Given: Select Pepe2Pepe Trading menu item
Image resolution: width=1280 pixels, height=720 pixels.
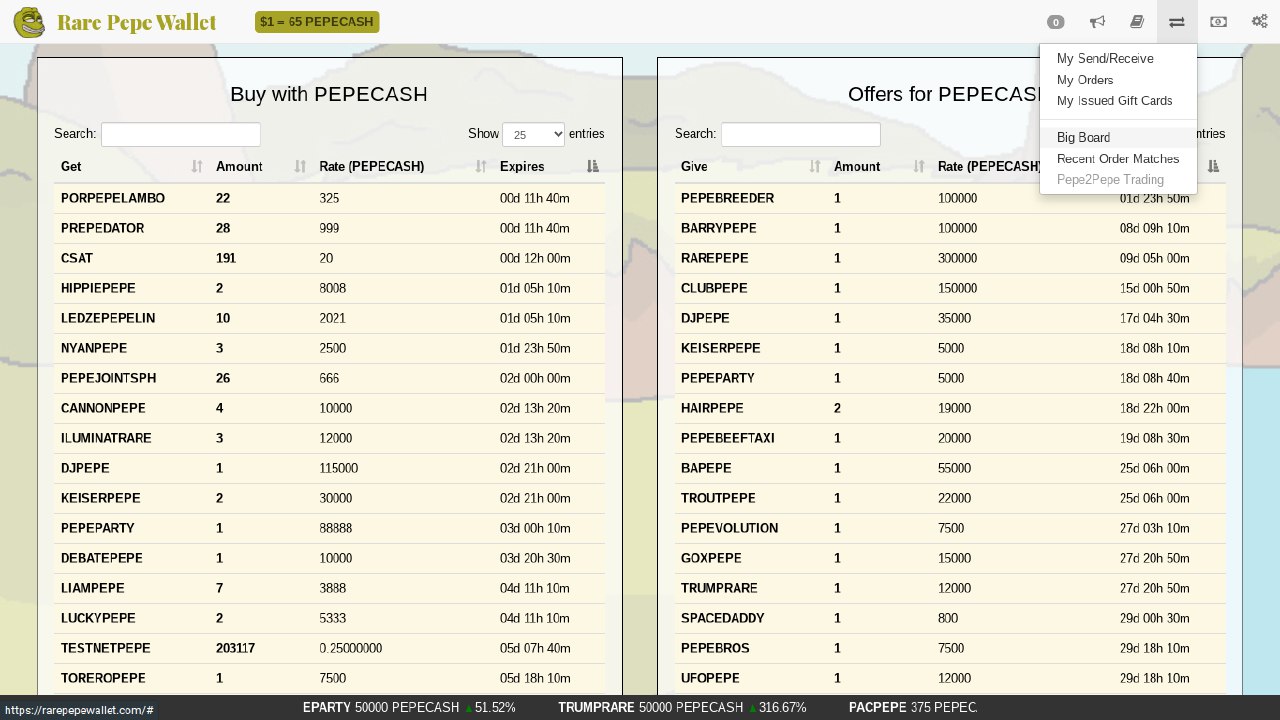Looking at the screenshot, I should (x=1110, y=180).
